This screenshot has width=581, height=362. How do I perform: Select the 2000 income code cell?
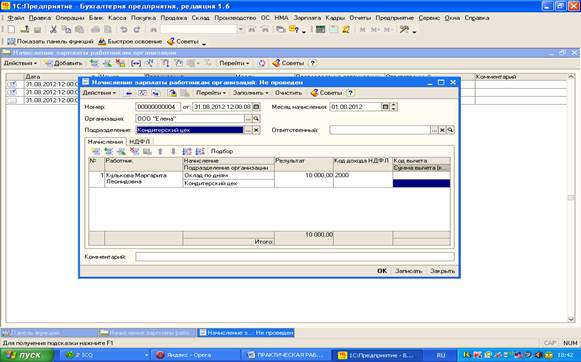363,179
